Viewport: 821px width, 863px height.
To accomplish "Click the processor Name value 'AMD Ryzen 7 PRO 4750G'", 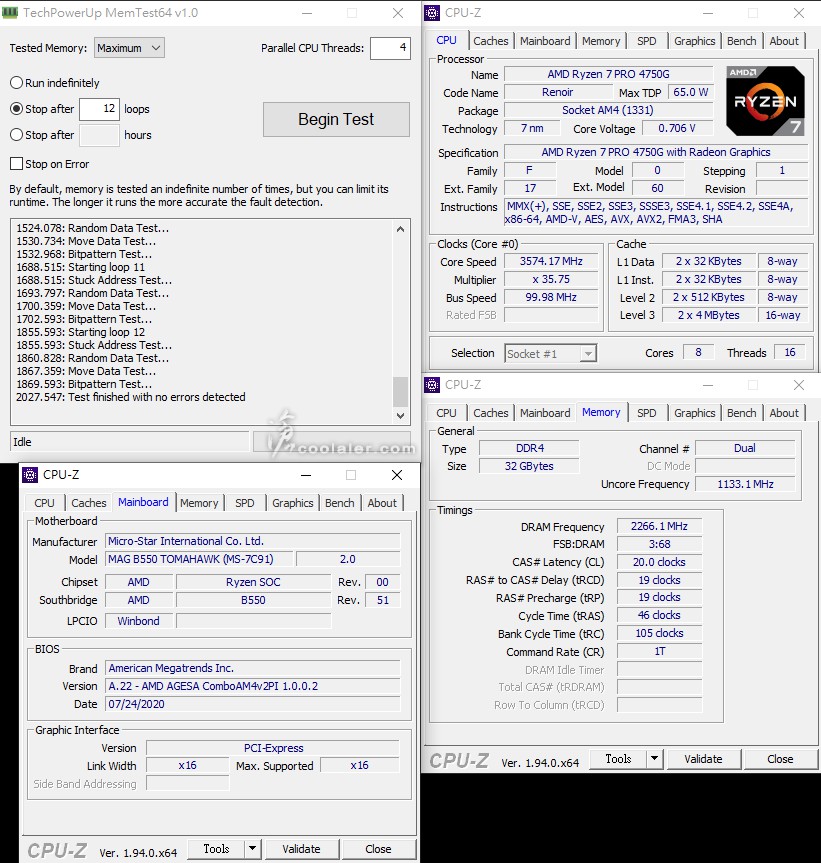I will coord(609,74).
